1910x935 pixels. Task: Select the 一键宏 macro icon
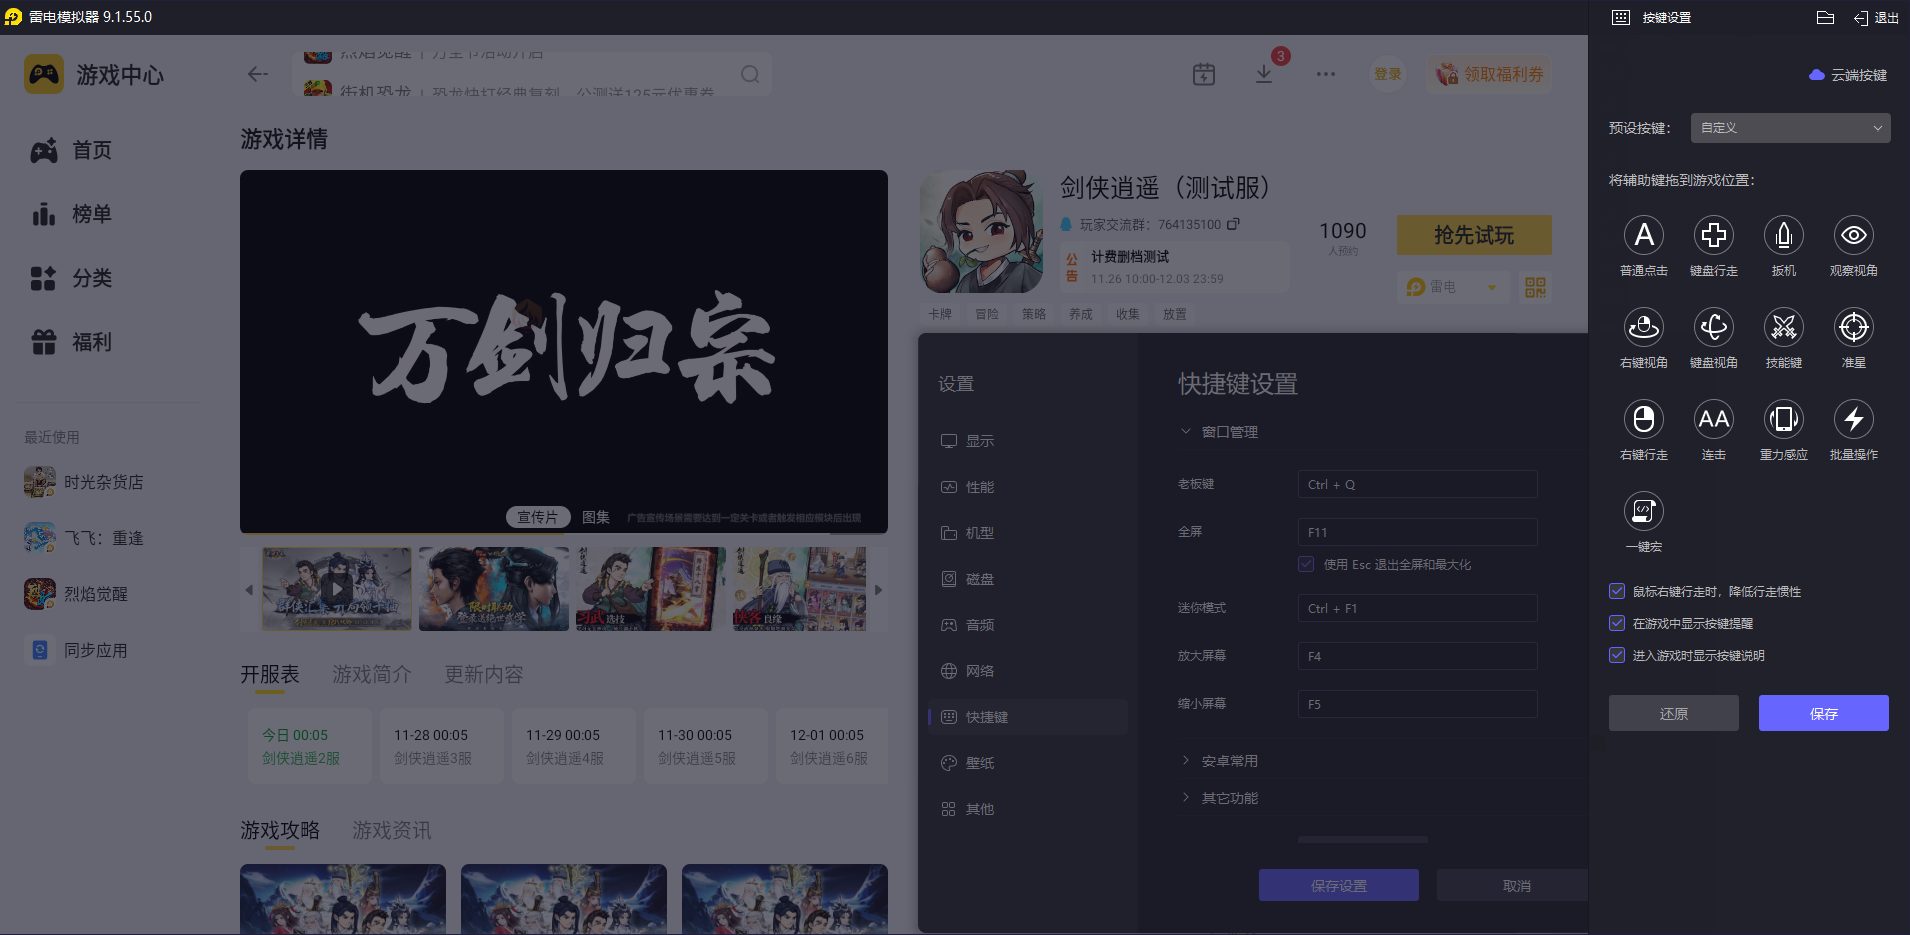tap(1643, 512)
